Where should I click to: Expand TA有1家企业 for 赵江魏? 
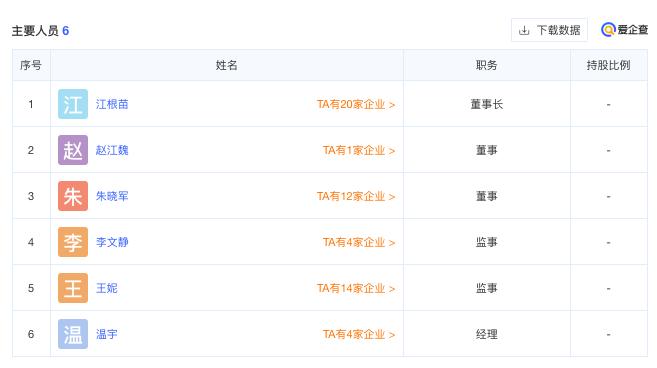click(x=359, y=150)
